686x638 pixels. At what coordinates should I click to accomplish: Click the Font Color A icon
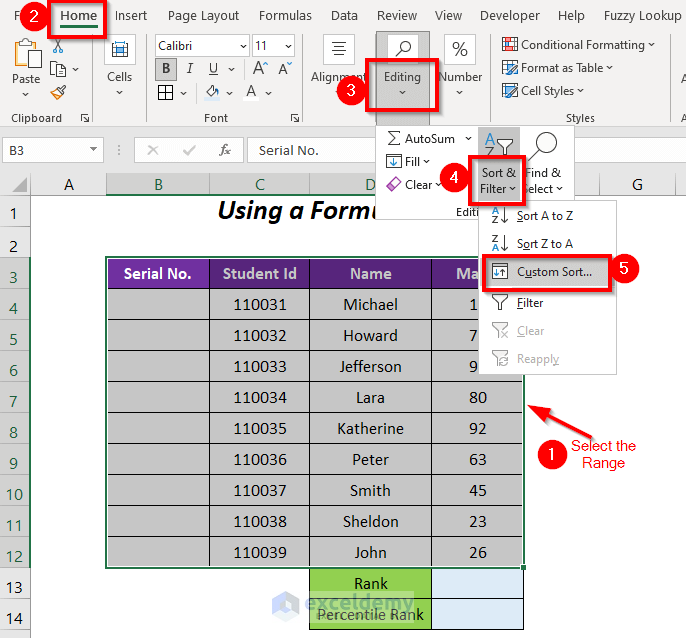coord(251,92)
